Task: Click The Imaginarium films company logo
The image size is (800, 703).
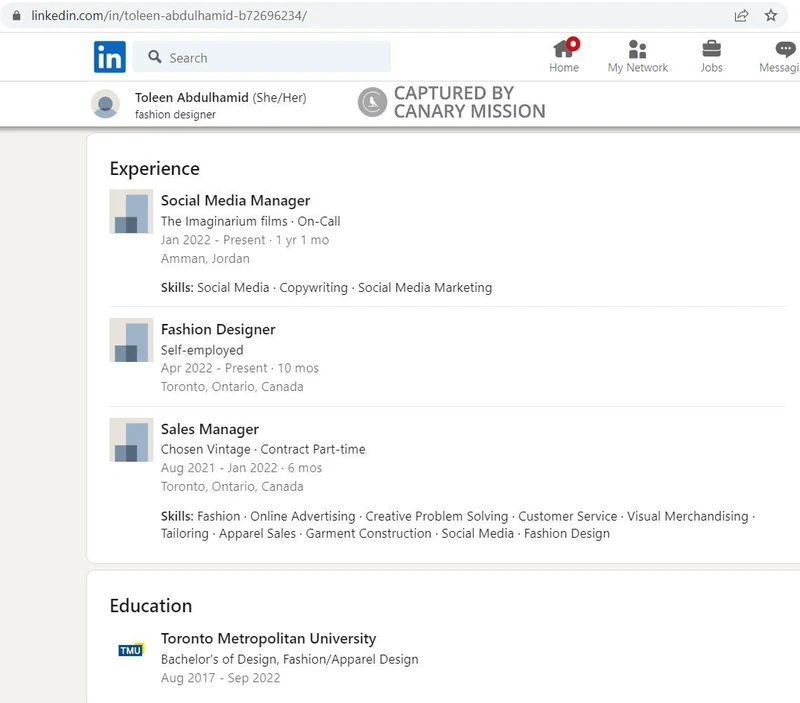Action: [131, 211]
